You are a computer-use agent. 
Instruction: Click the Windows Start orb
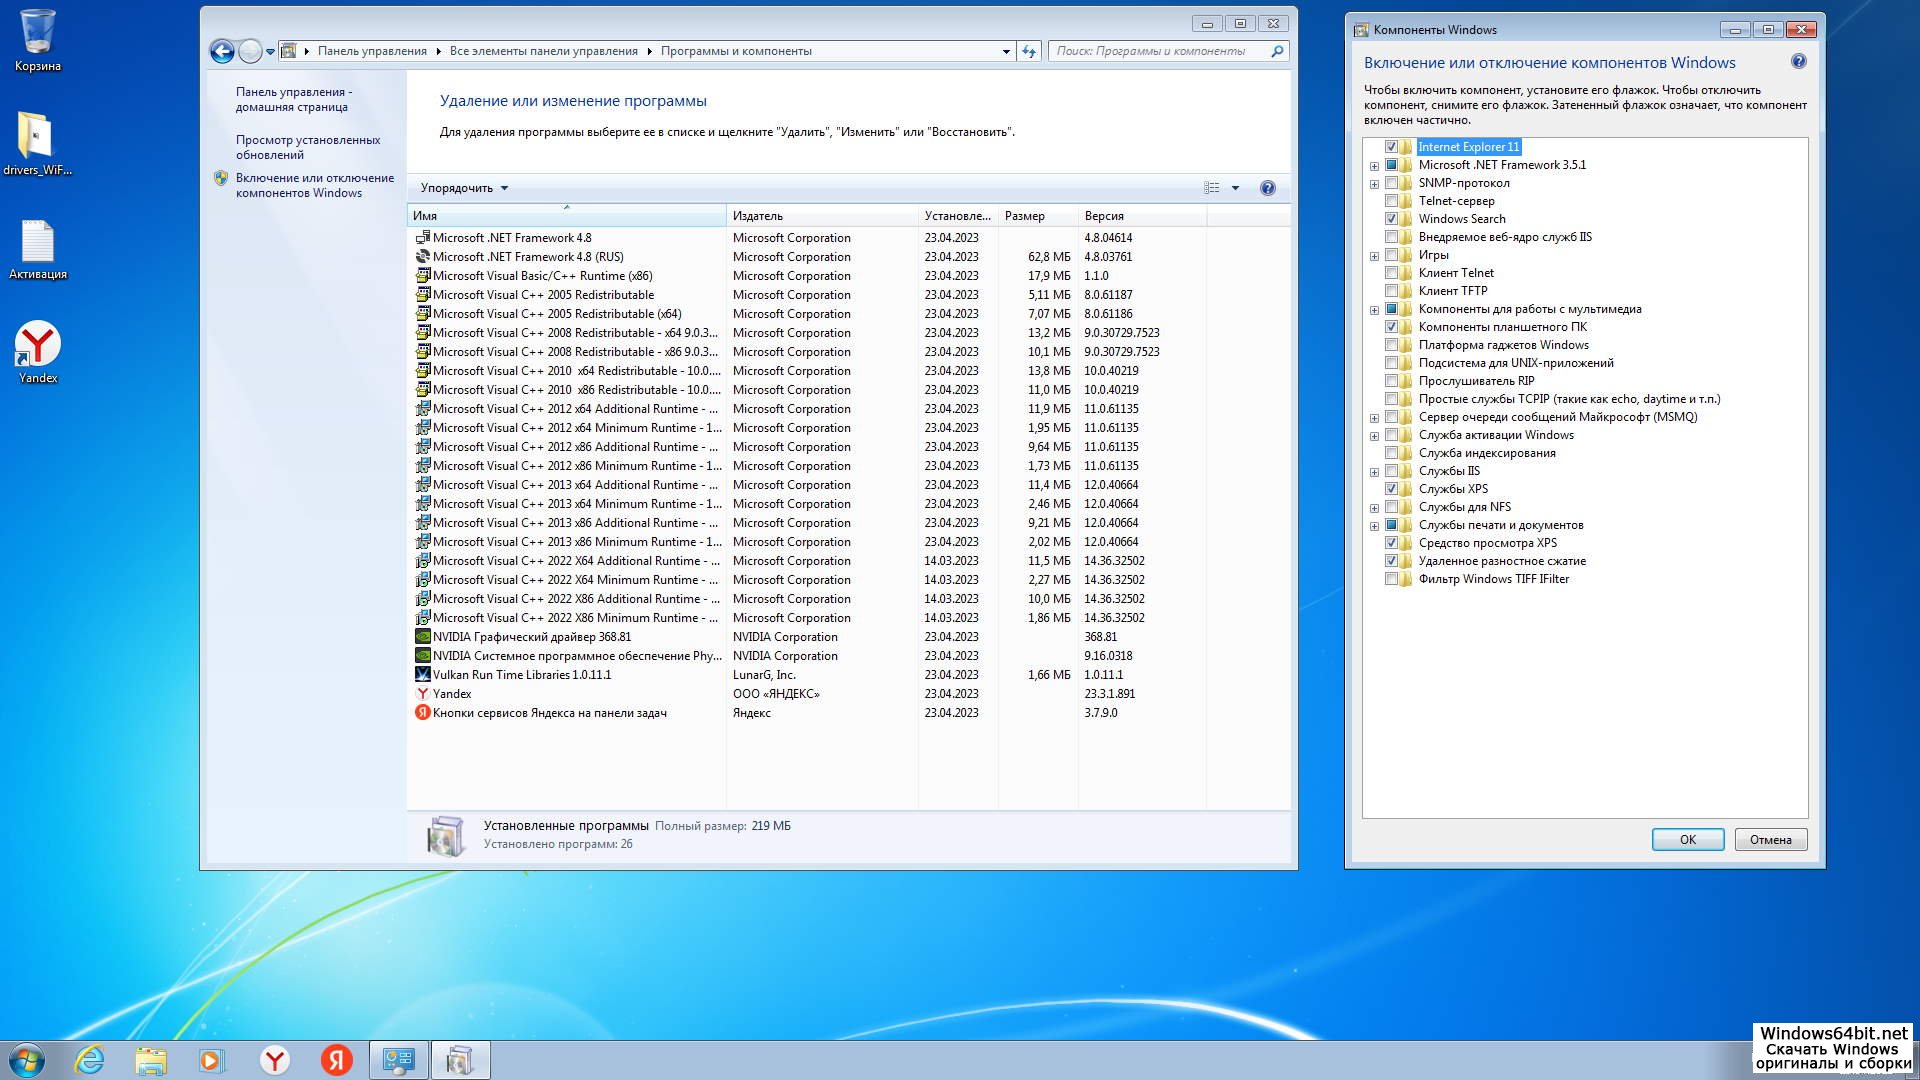pos(27,1060)
